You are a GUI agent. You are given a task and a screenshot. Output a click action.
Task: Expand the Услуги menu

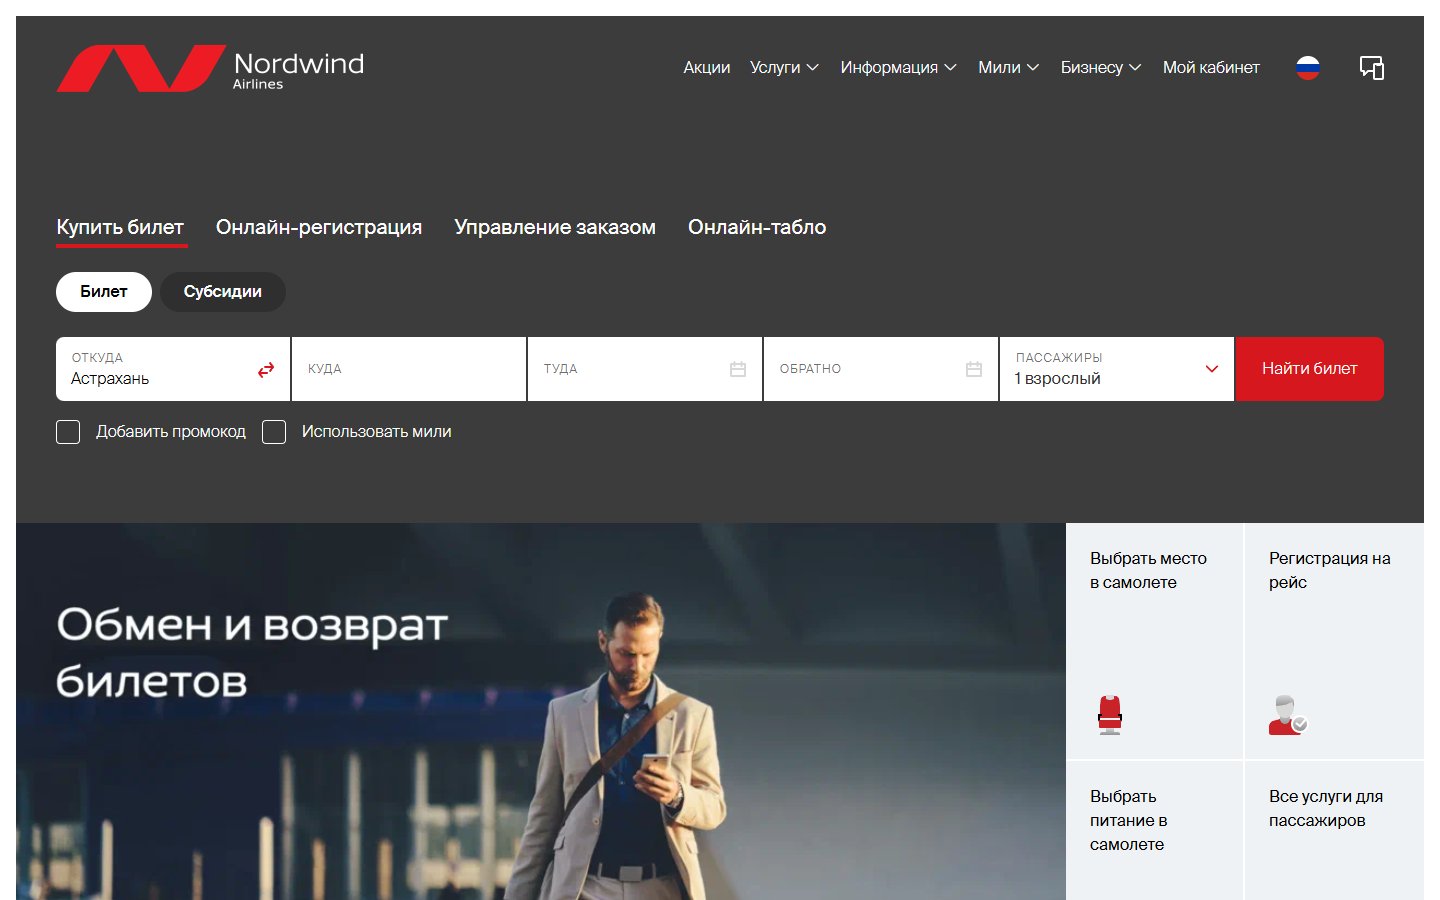point(785,68)
